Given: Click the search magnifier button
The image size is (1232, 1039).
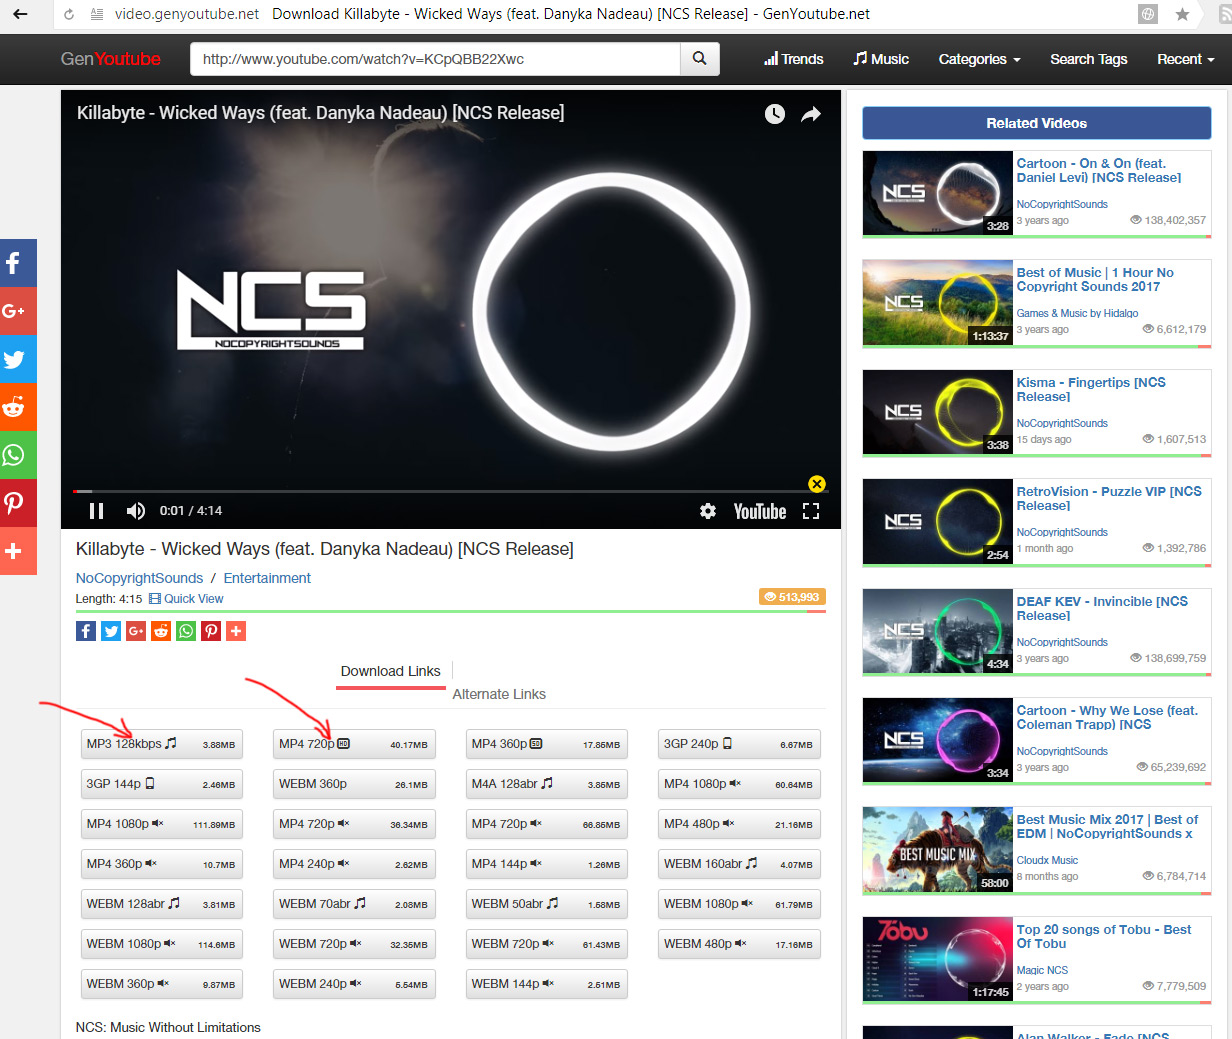Looking at the screenshot, I should click(699, 59).
